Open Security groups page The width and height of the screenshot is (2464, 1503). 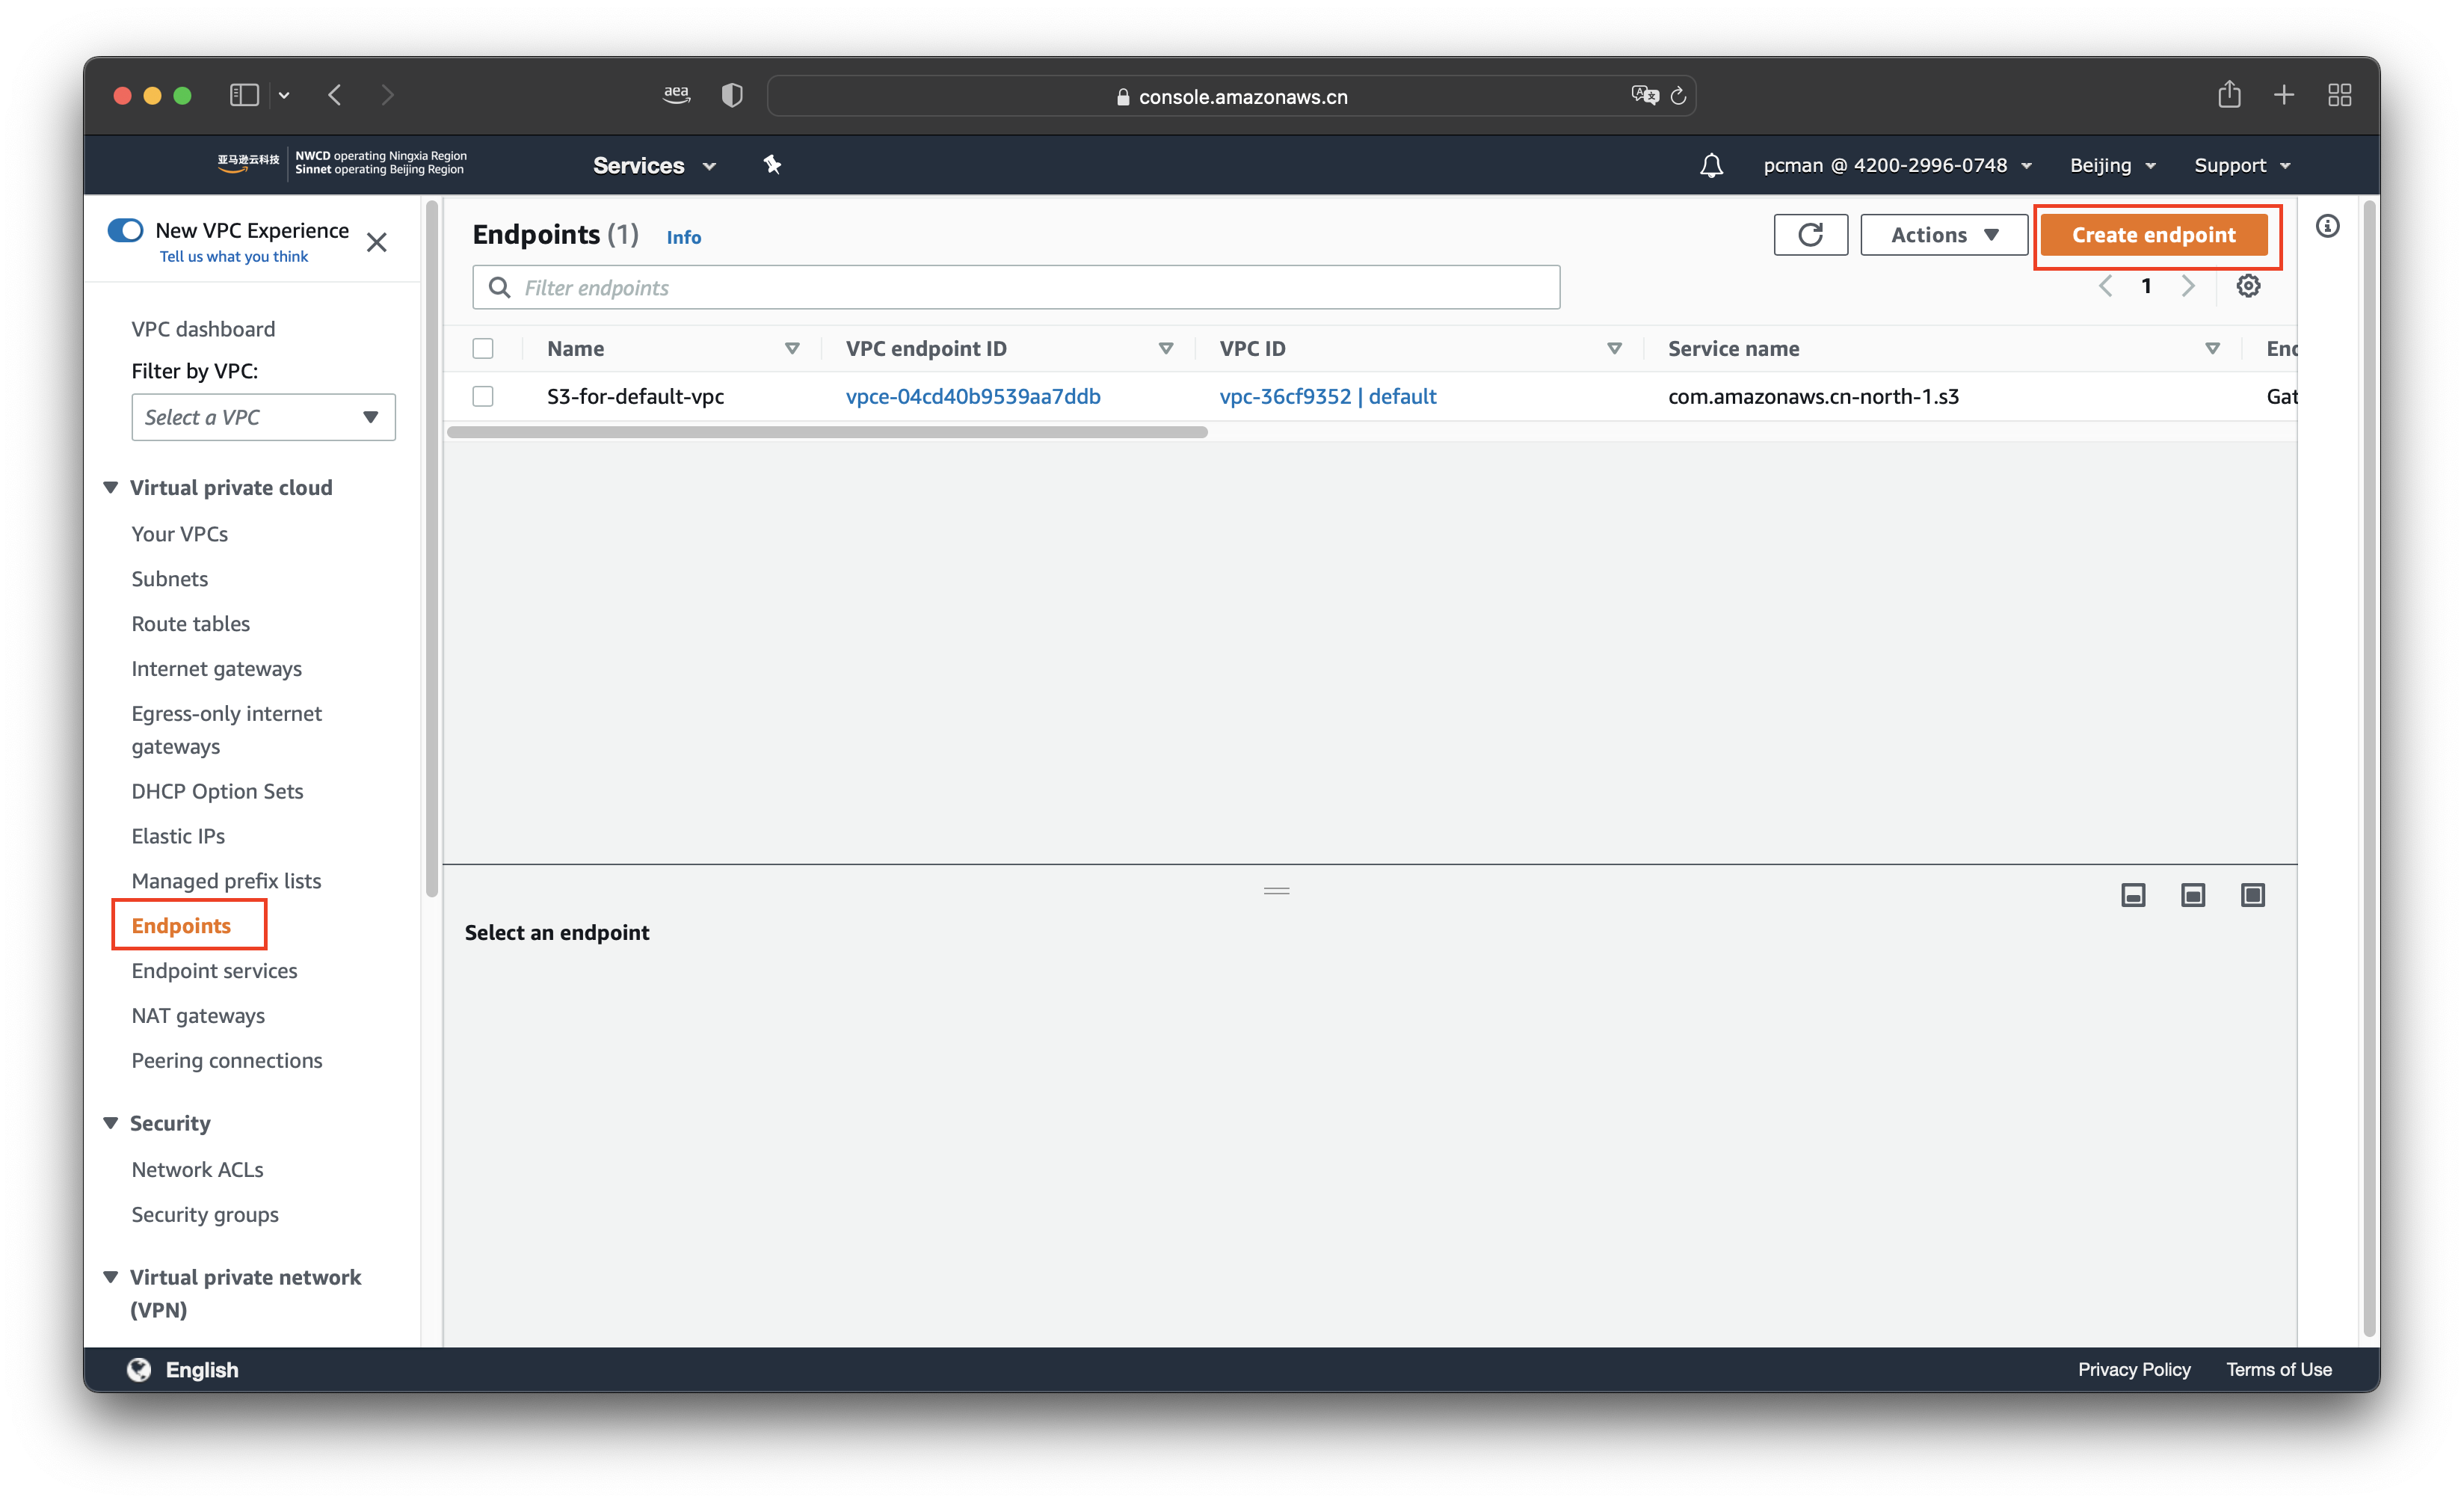coord(205,1215)
